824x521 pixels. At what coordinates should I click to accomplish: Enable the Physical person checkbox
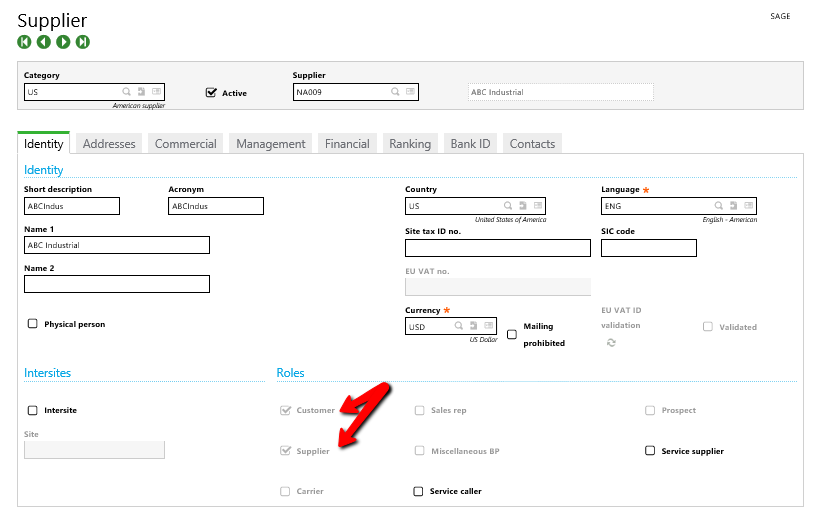pyautogui.click(x=33, y=324)
